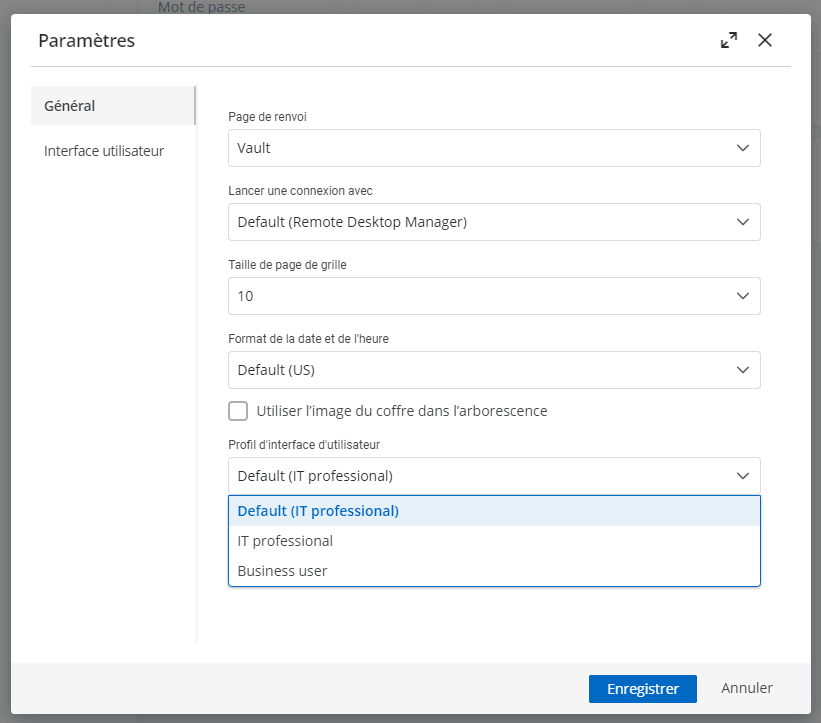Click the Profil d'interface field showing Default (IT professional)

coord(480,476)
